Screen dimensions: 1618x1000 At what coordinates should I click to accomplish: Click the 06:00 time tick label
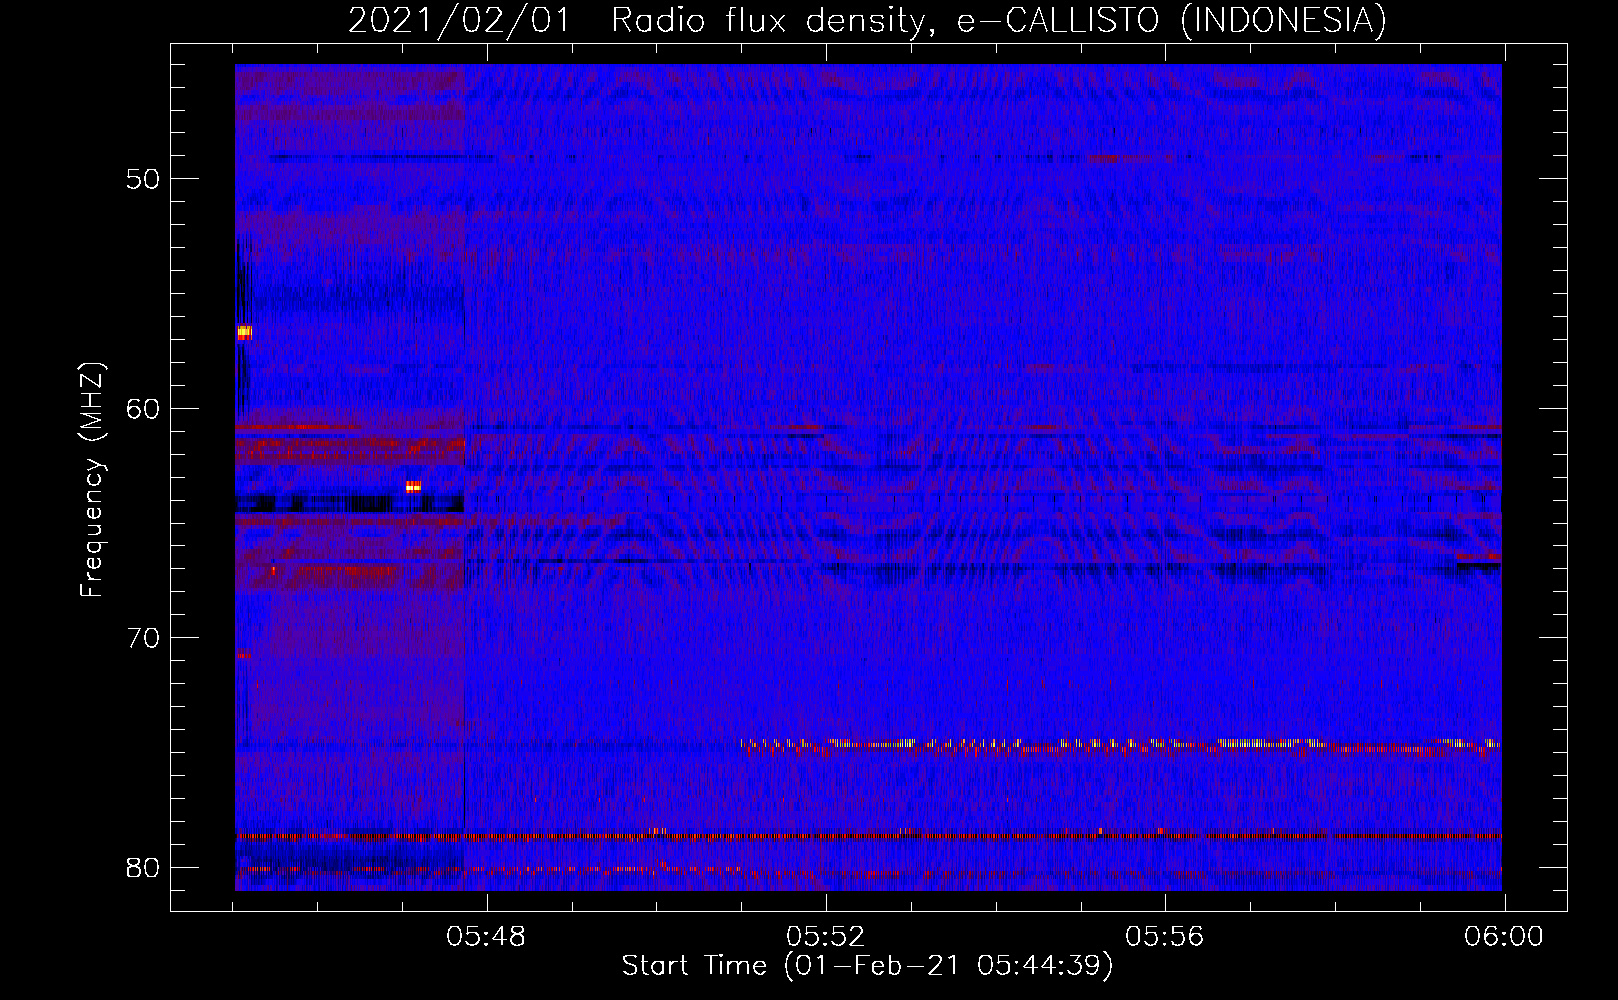pos(1504,937)
